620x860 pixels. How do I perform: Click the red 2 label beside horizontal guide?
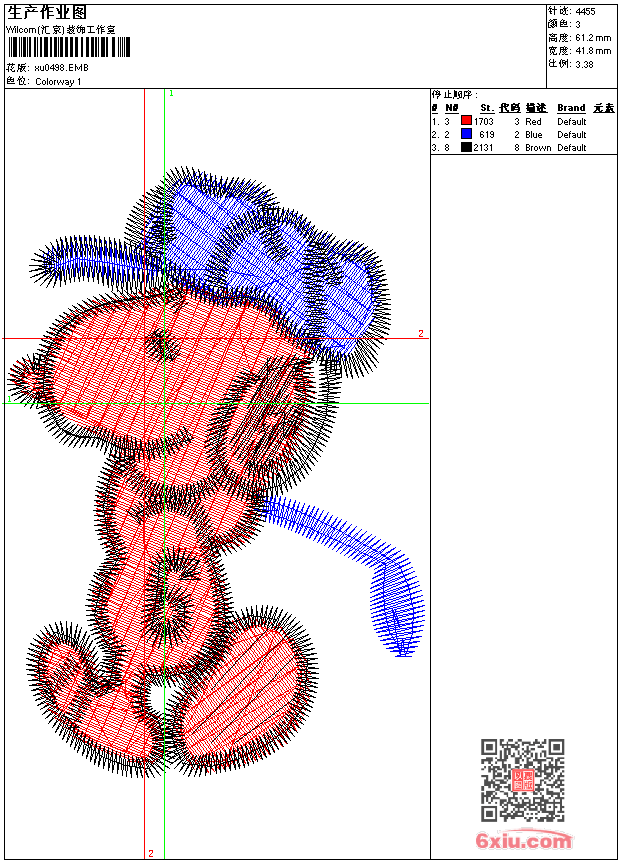[x=421, y=333]
